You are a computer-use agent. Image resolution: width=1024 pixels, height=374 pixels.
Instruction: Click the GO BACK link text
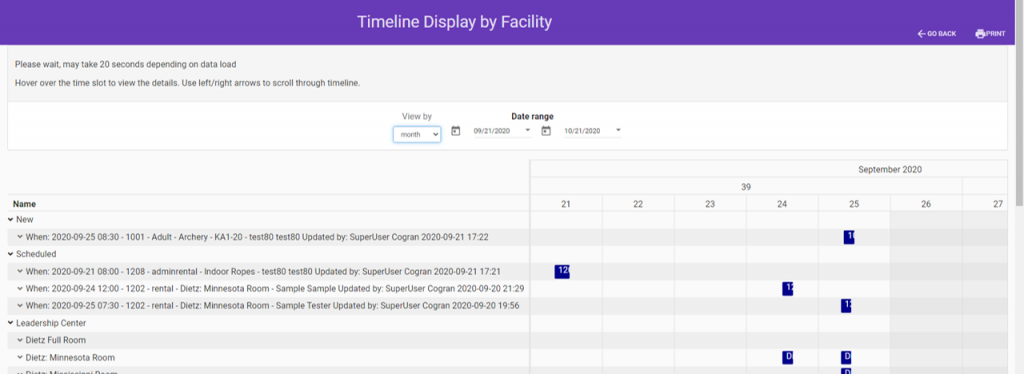942,34
